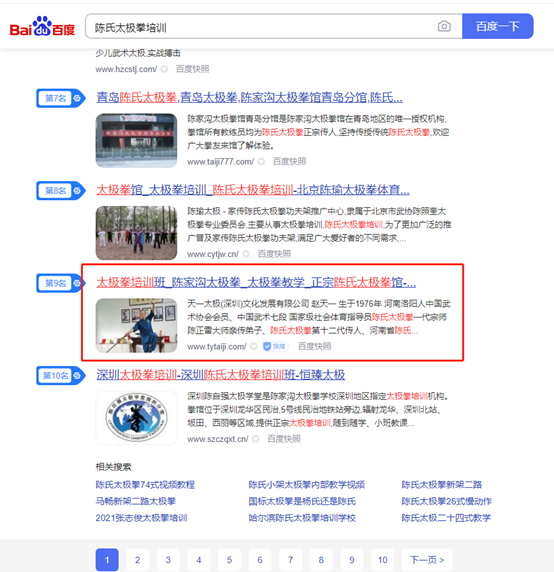Click the thumbnail of the martial artist with sword
Image resolution: width=554 pixels, height=572 pixels.
[136, 325]
